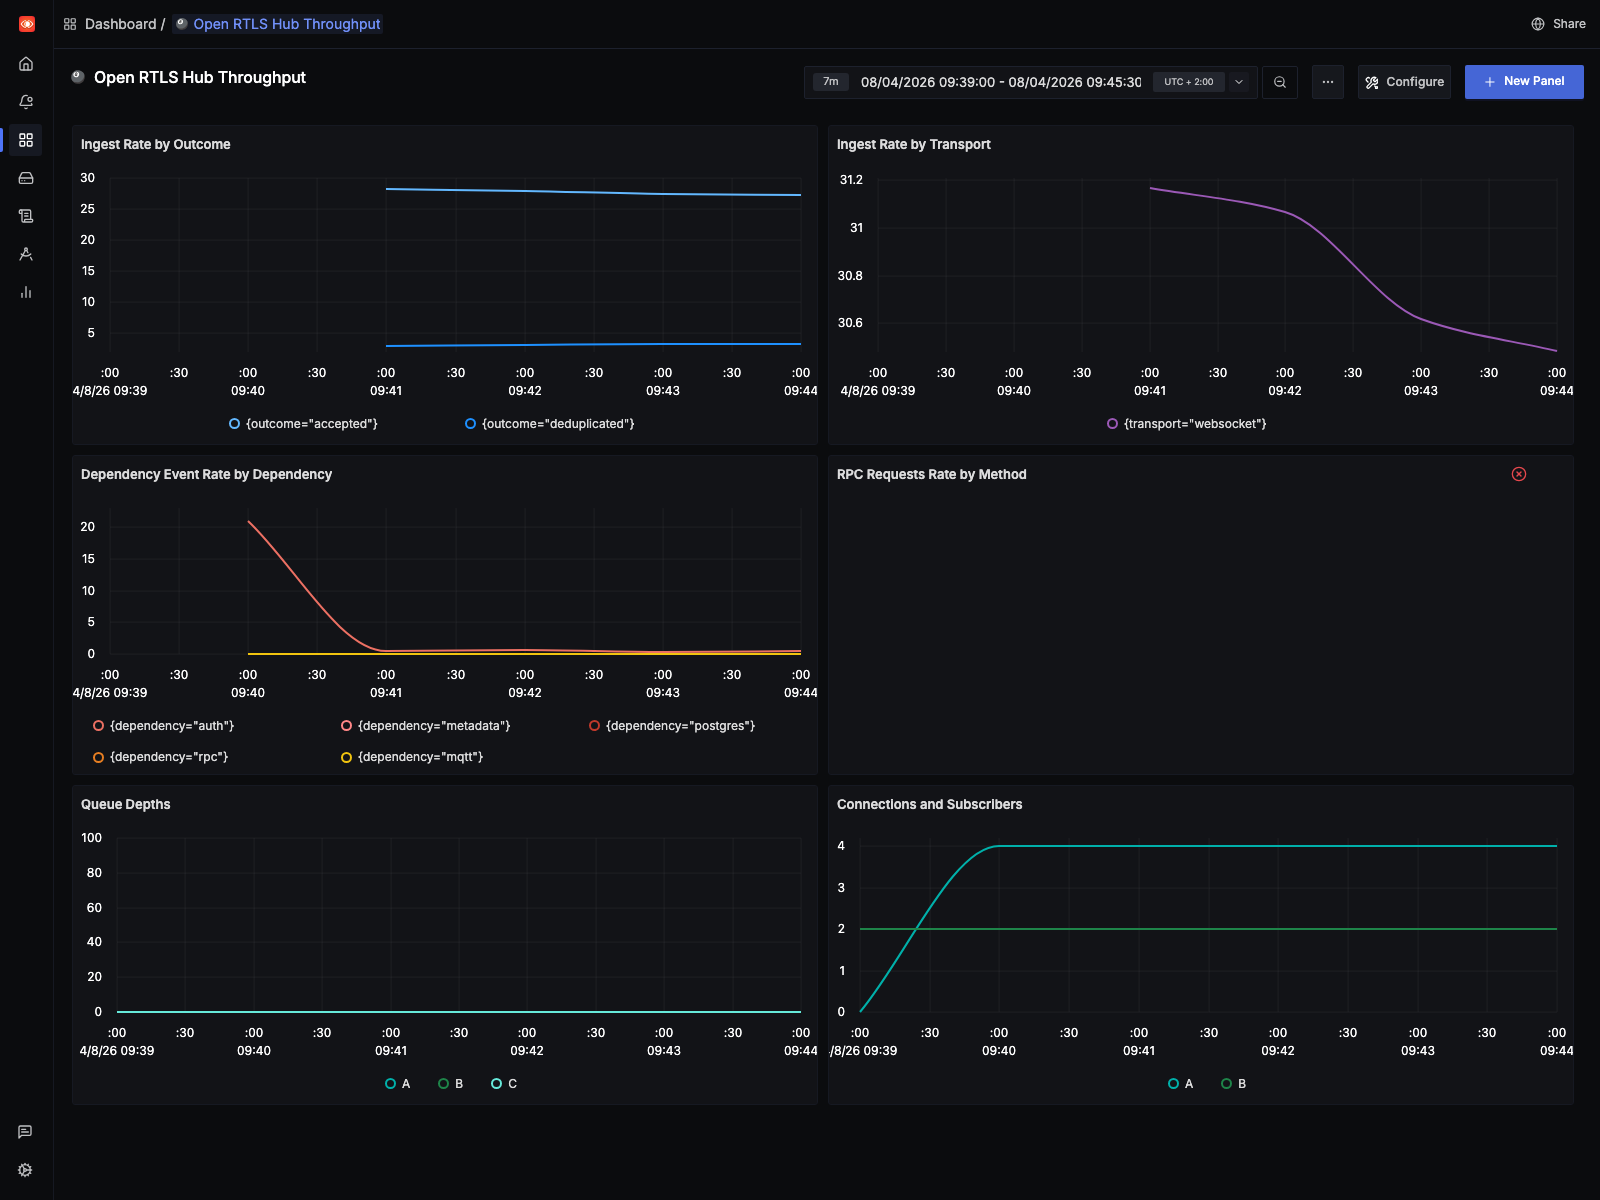Screen dimensions: 1600x1200
Task: Open the Configure settings button
Action: click(1404, 82)
